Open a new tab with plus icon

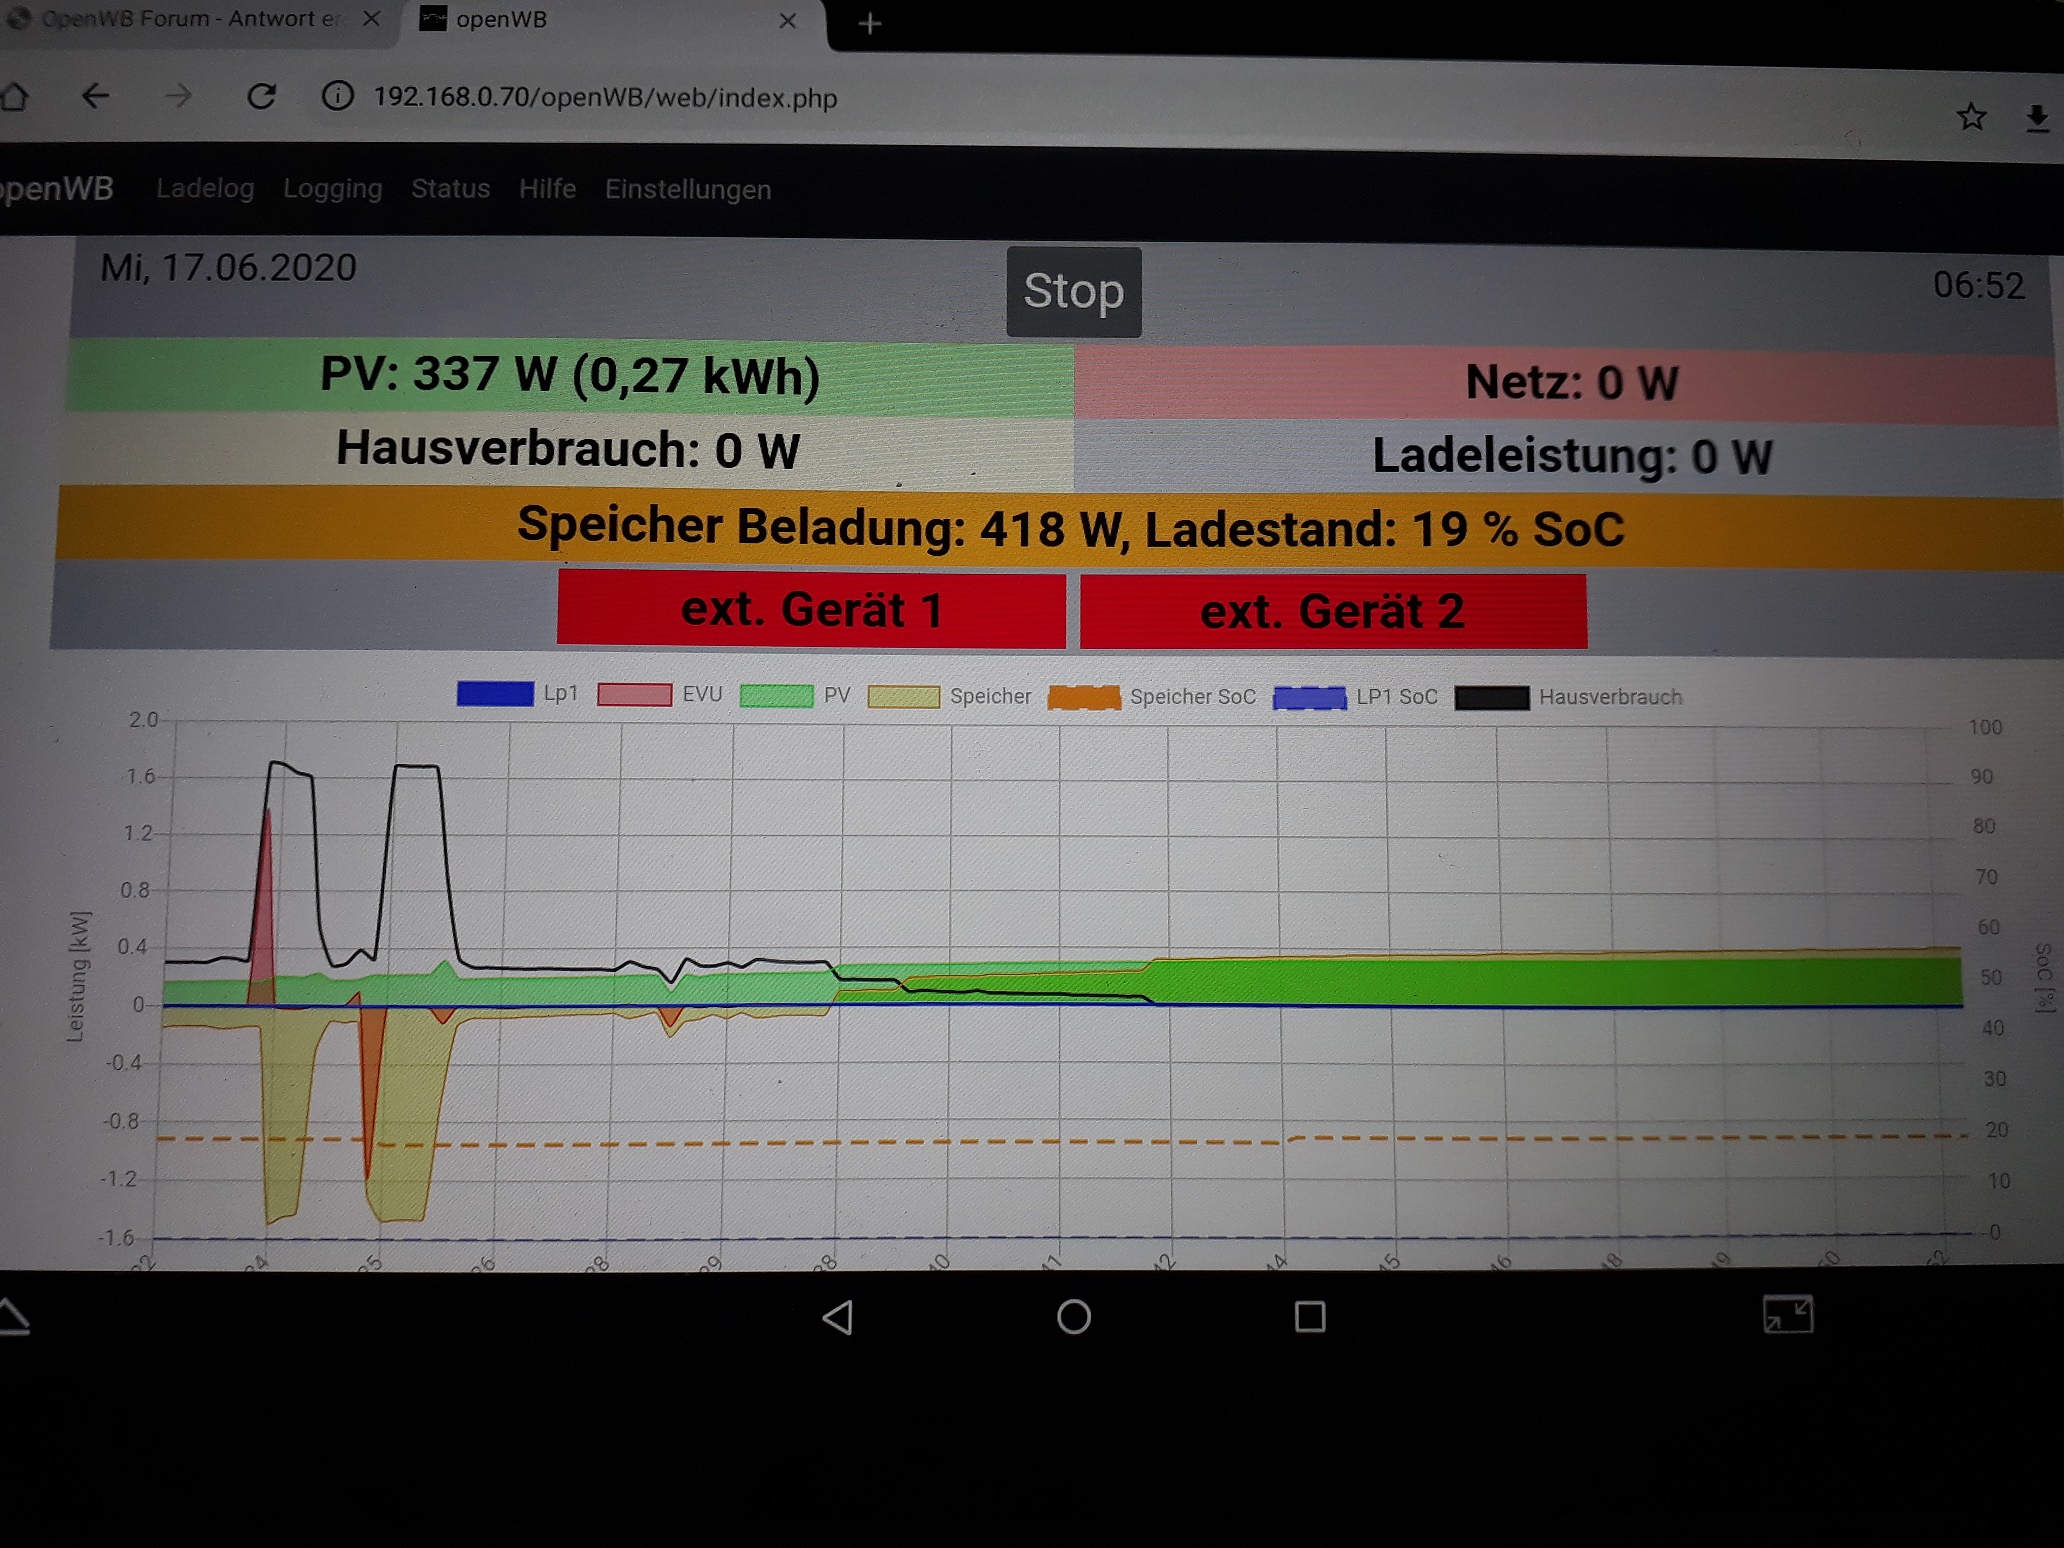click(870, 23)
